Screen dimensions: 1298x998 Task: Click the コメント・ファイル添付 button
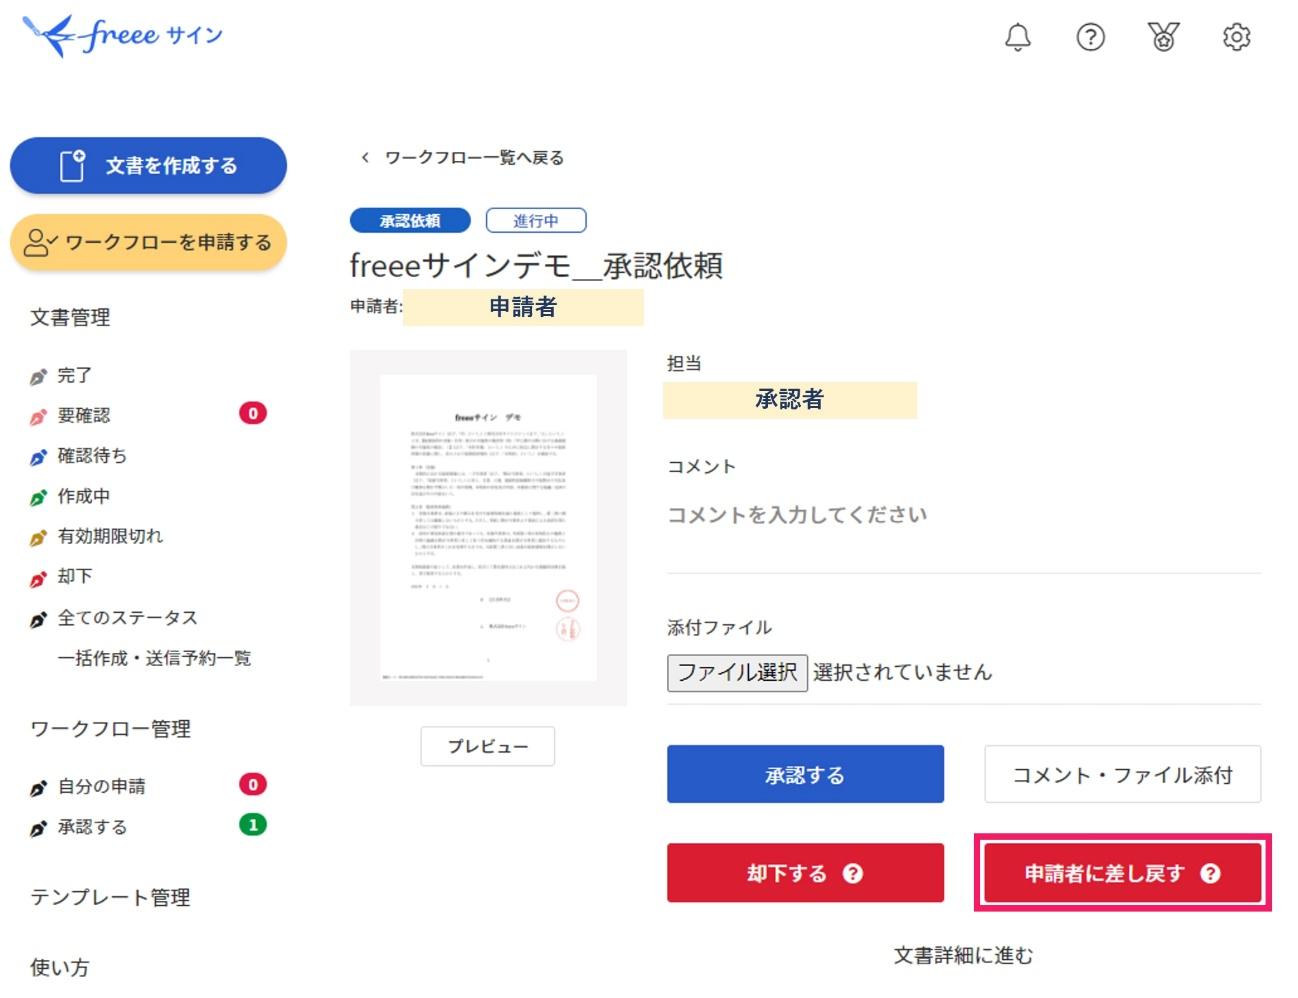[1122, 774]
